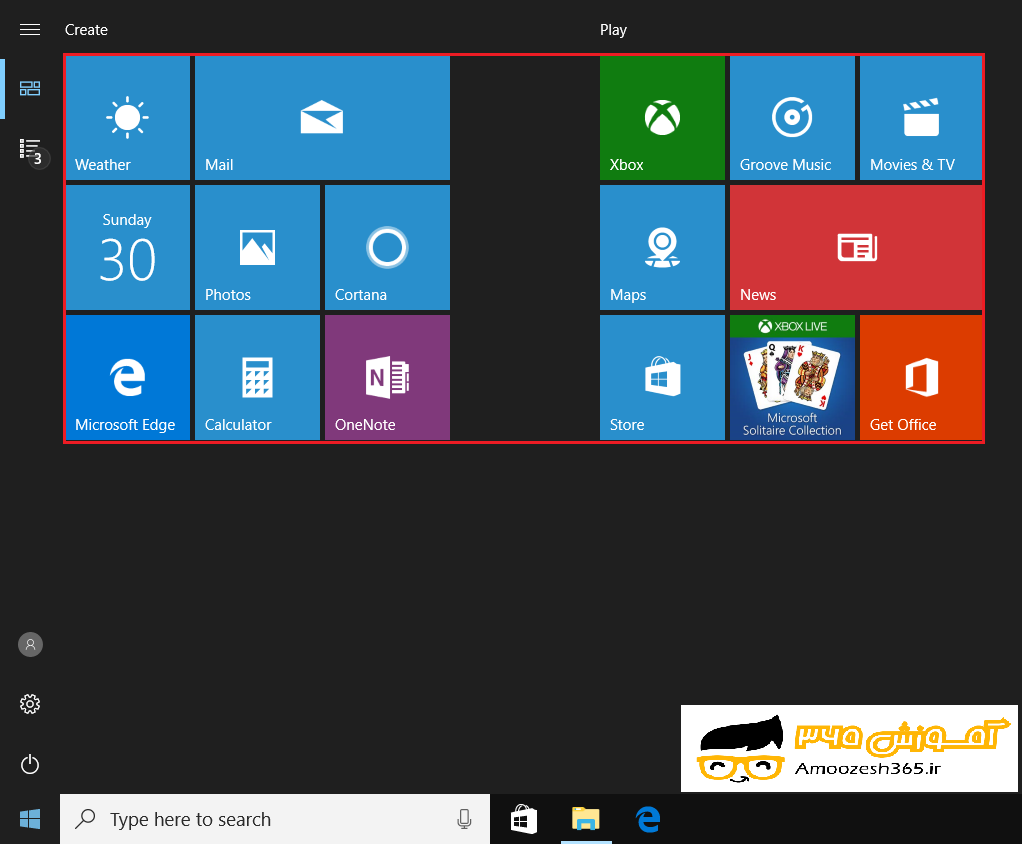Open the Movies & TV tile
The image size is (1022, 844).
(x=921, y=118)
